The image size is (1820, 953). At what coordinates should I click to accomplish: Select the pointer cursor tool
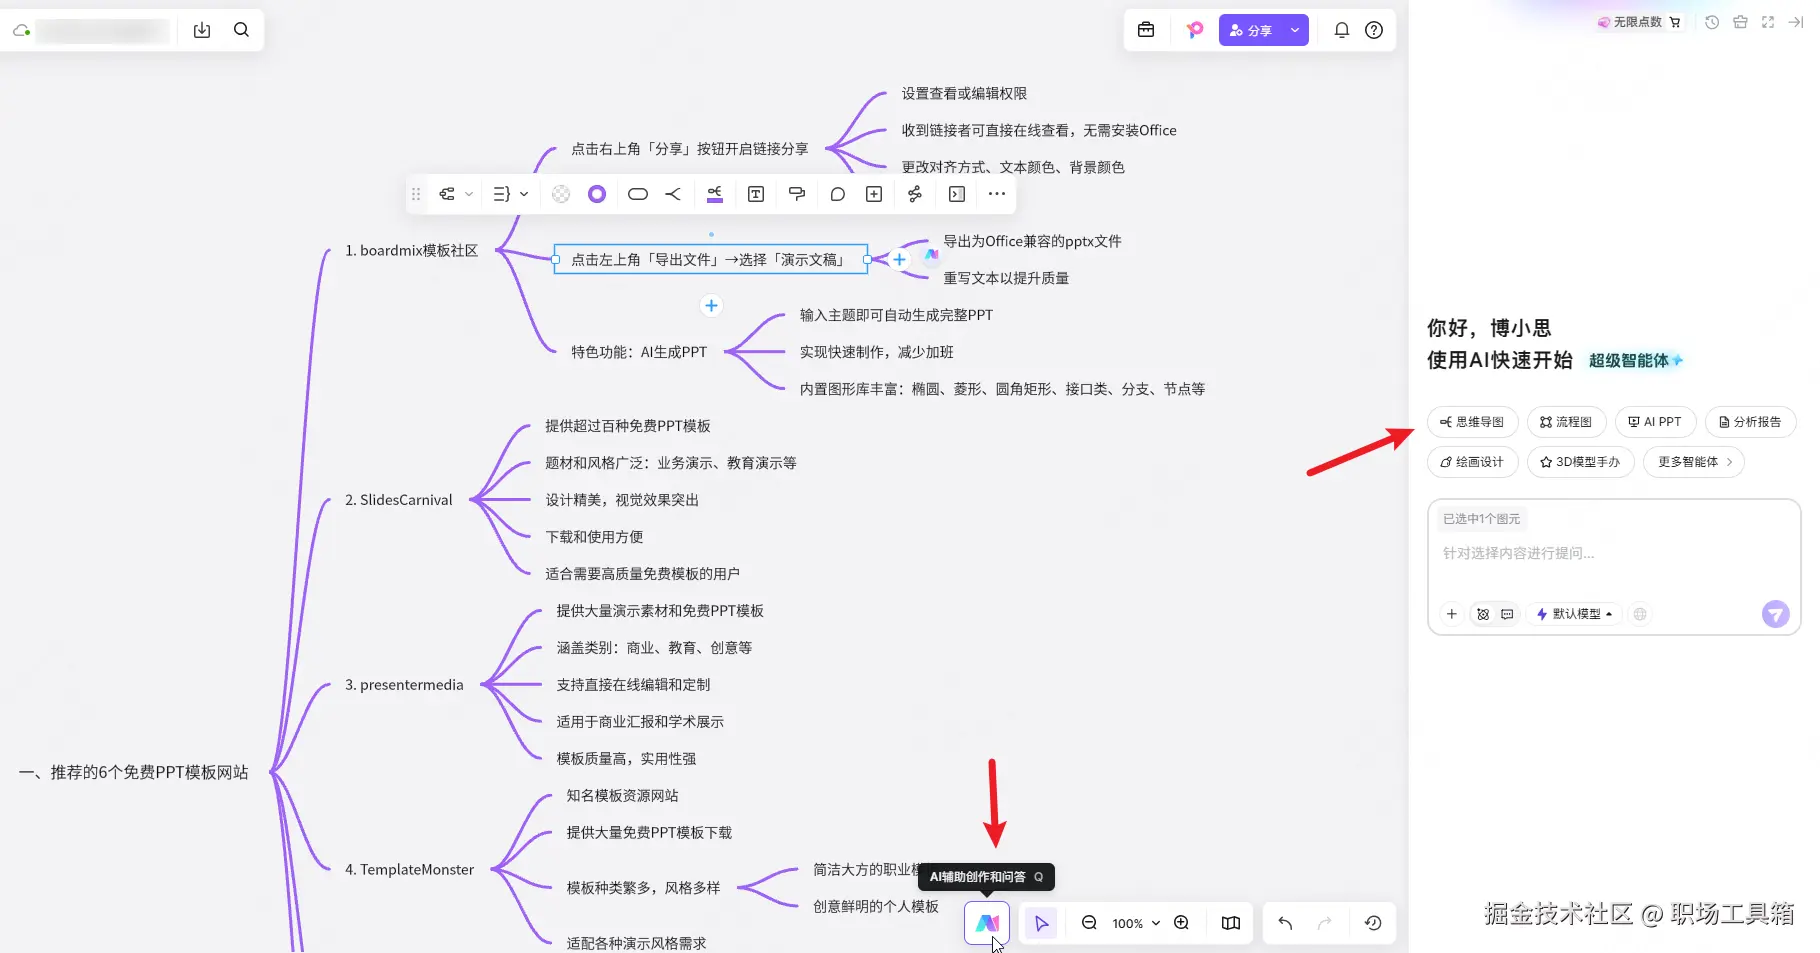[x=1041, y=923]
